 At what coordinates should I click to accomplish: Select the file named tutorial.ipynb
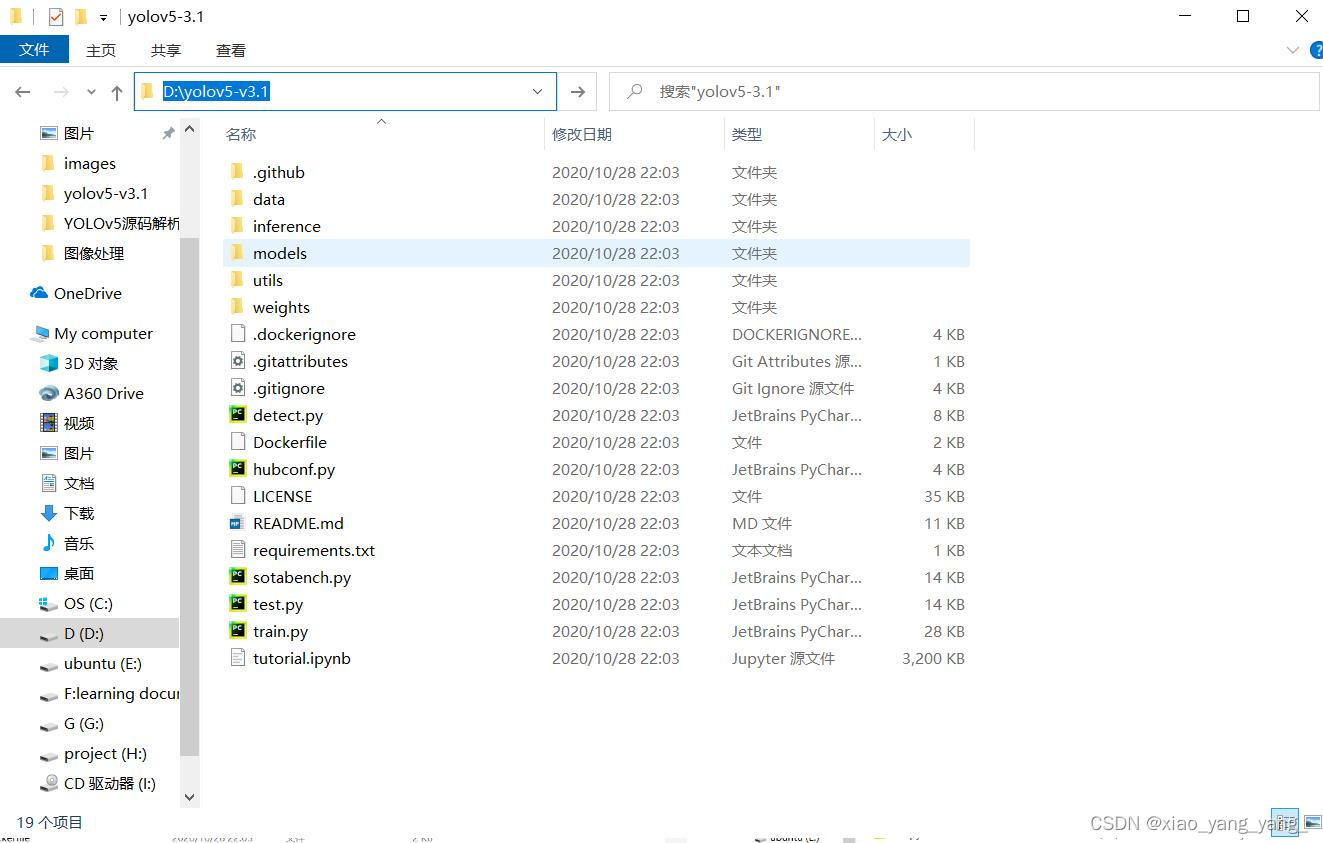(302, 658)
